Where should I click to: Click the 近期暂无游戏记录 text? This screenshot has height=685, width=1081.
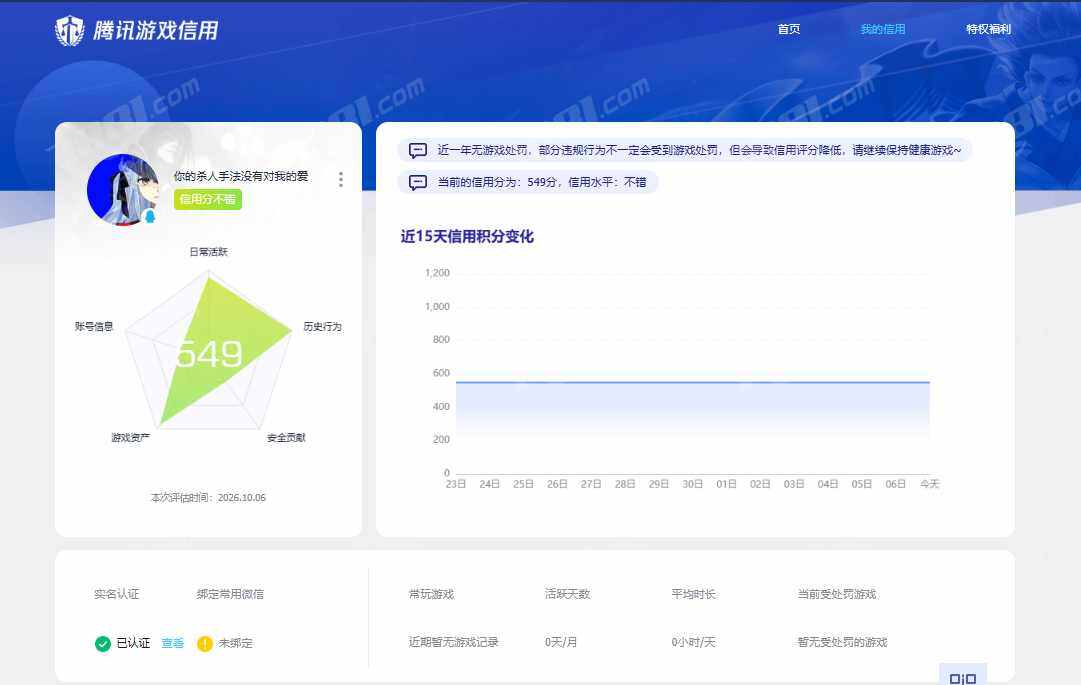coord(454,642)
